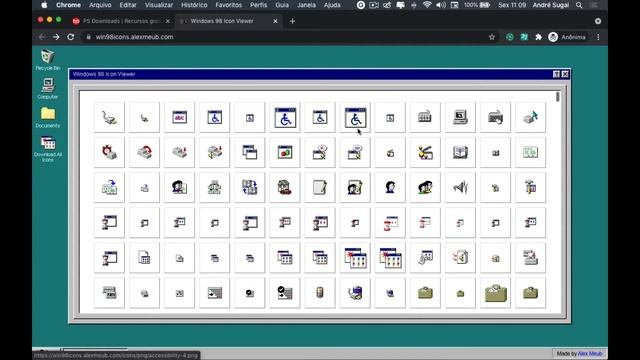The height and width of the screenshot is (360, 640).
Task: Open the Ajuda menu
Action: click(x=332, y=5)
